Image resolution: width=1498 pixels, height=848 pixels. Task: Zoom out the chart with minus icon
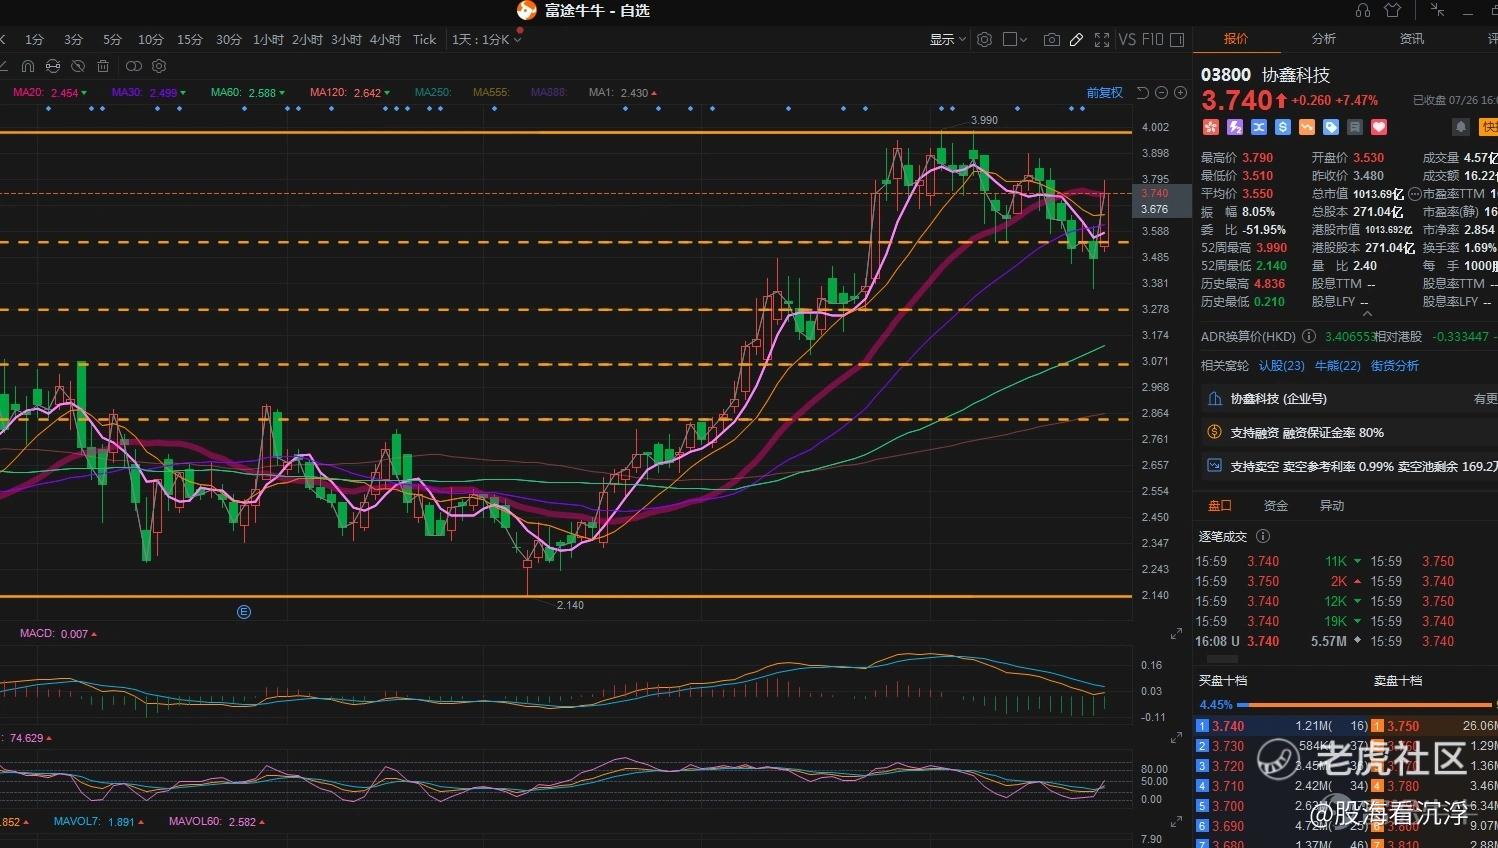click(1161, 93)
